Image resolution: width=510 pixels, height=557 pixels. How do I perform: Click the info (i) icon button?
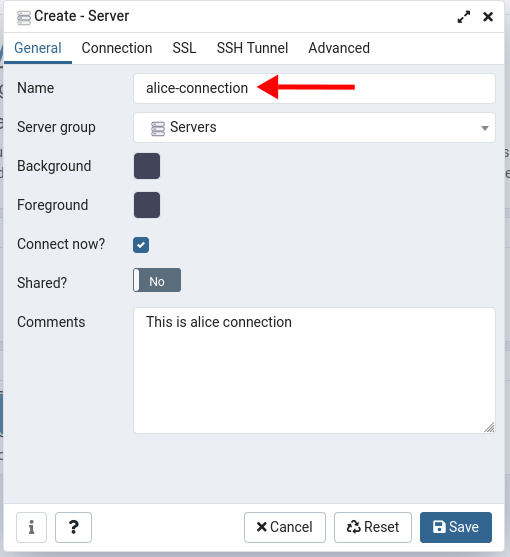tap(31, 527)
